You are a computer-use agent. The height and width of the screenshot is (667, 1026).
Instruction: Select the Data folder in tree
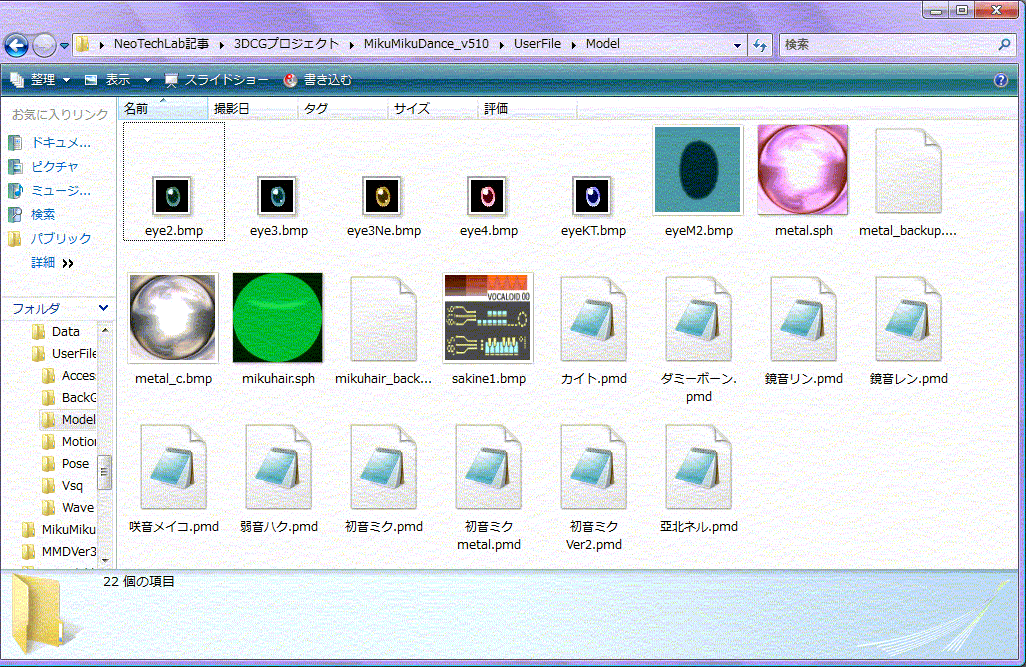pos(56,331)
